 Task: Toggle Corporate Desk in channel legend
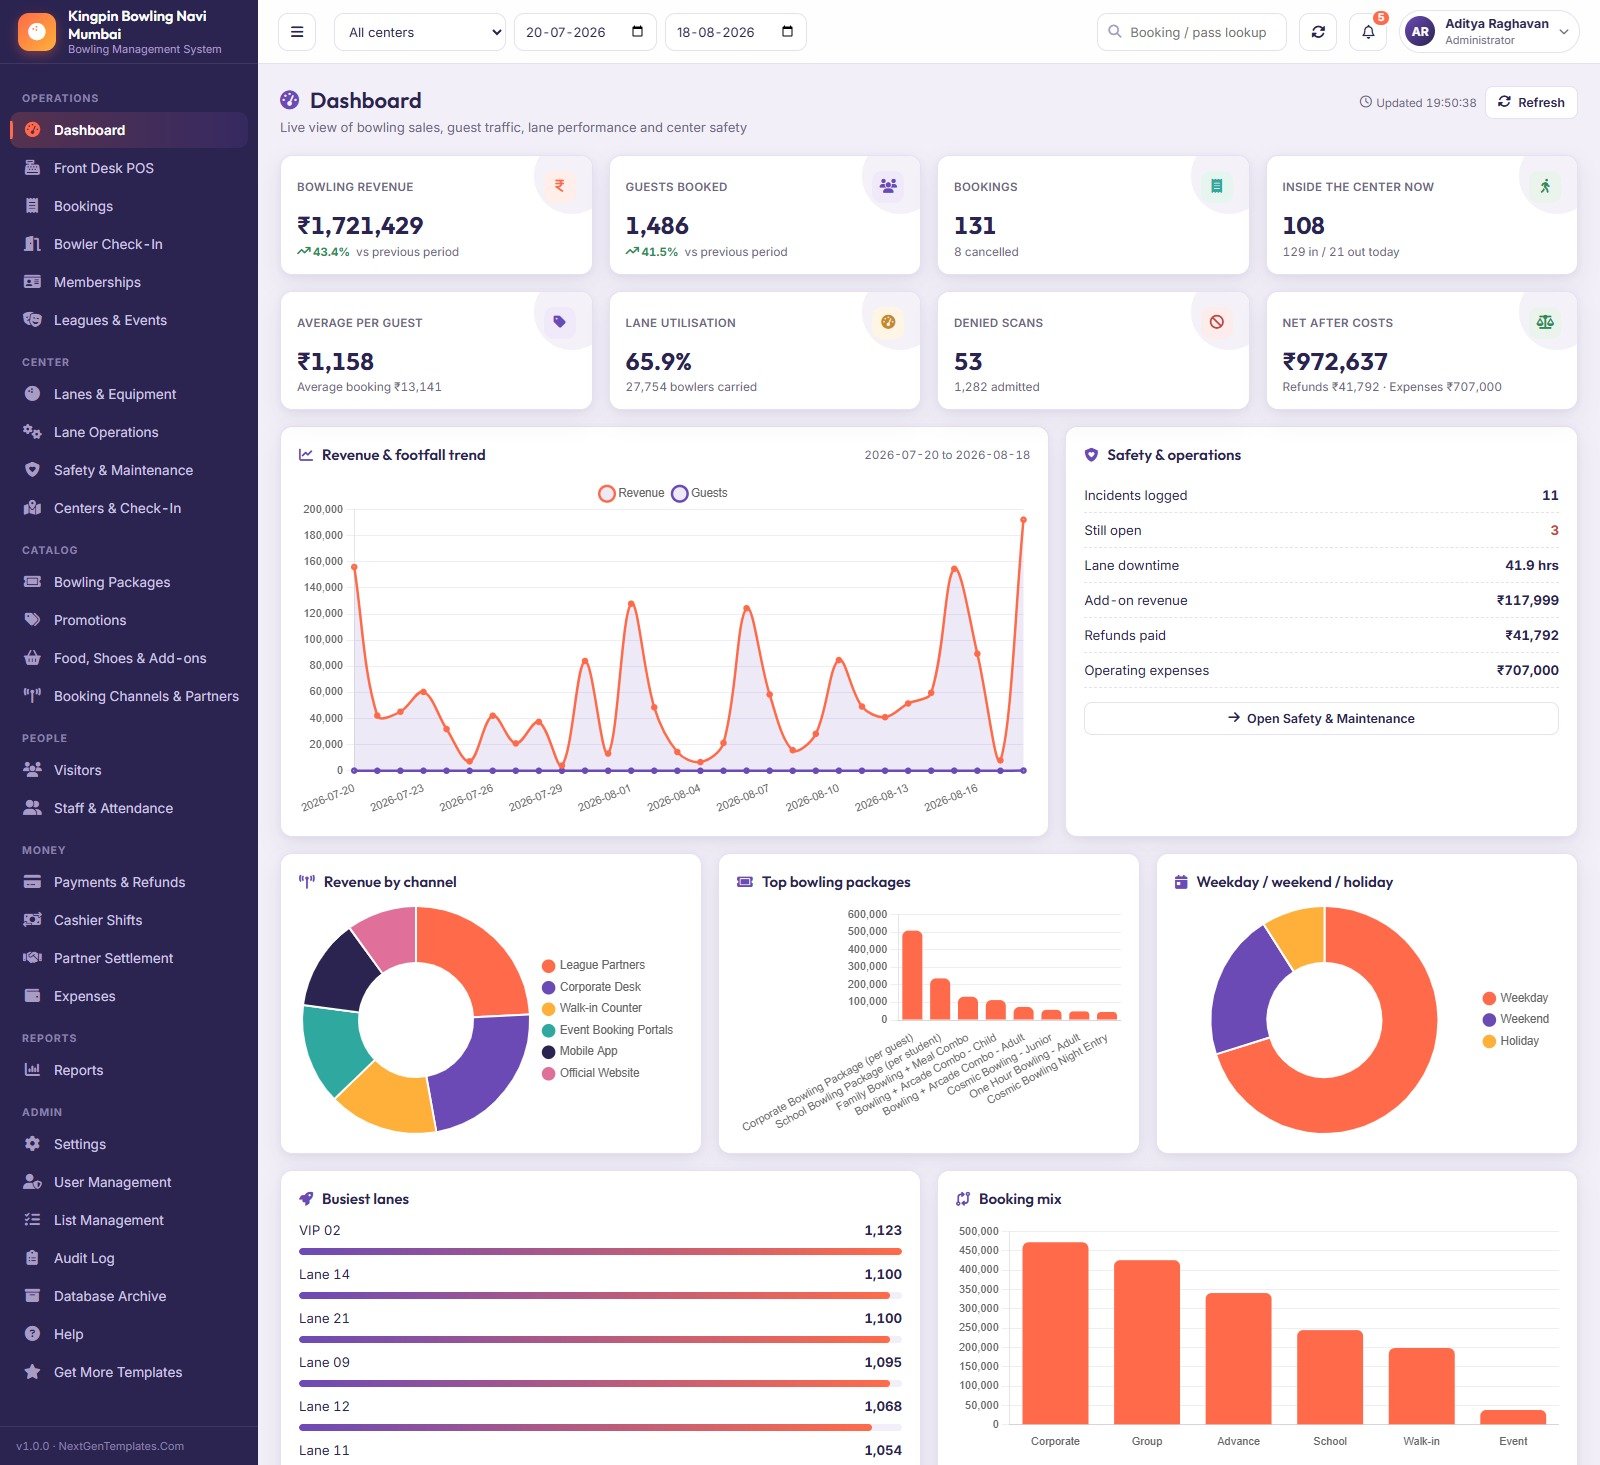(591, 987)
